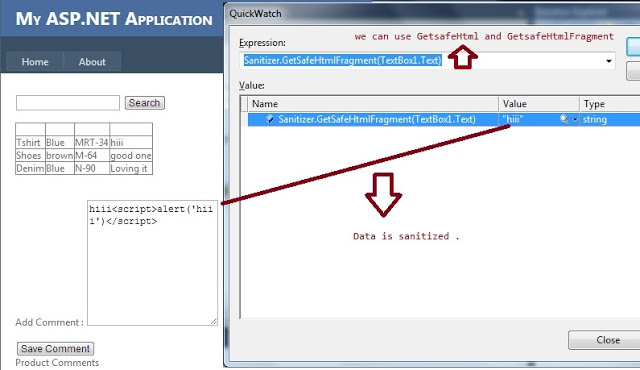Open the Home menu tab
Image resolution: width=640 pixels, height=370 pixels.
click(x=35, y=62)
